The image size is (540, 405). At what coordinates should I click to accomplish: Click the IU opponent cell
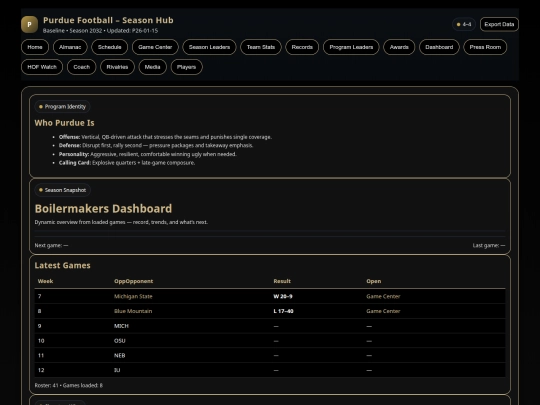117,370
